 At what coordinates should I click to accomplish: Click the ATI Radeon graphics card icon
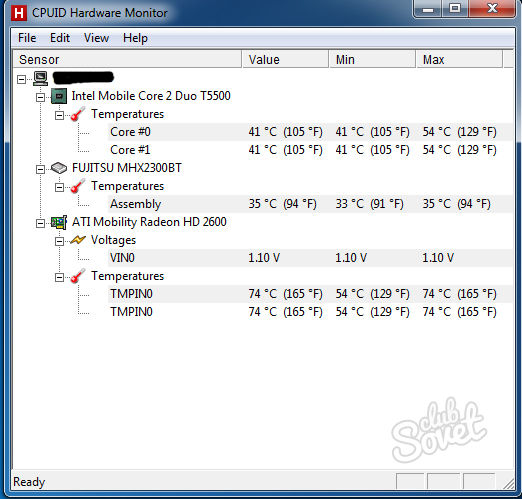point(59,222)
